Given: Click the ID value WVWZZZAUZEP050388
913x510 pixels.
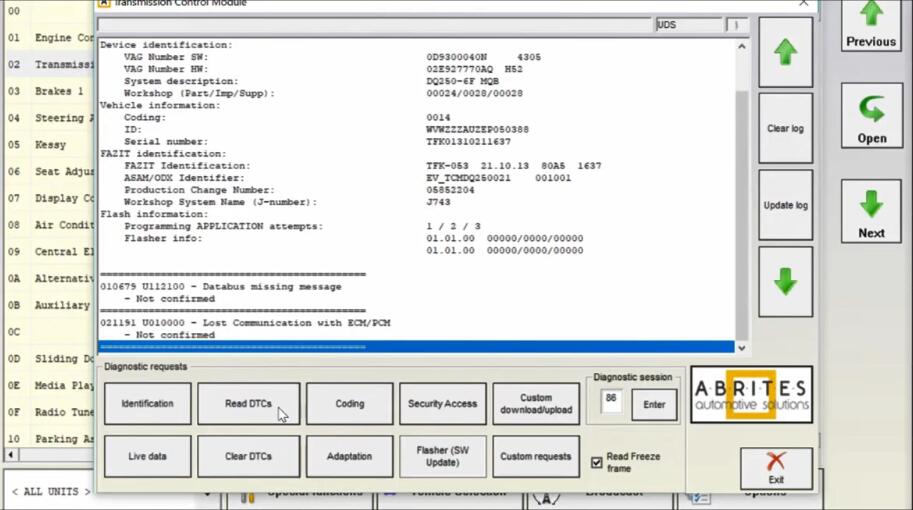Looking at the screenshot, I should pyautogui.click(x=477, y=130).
